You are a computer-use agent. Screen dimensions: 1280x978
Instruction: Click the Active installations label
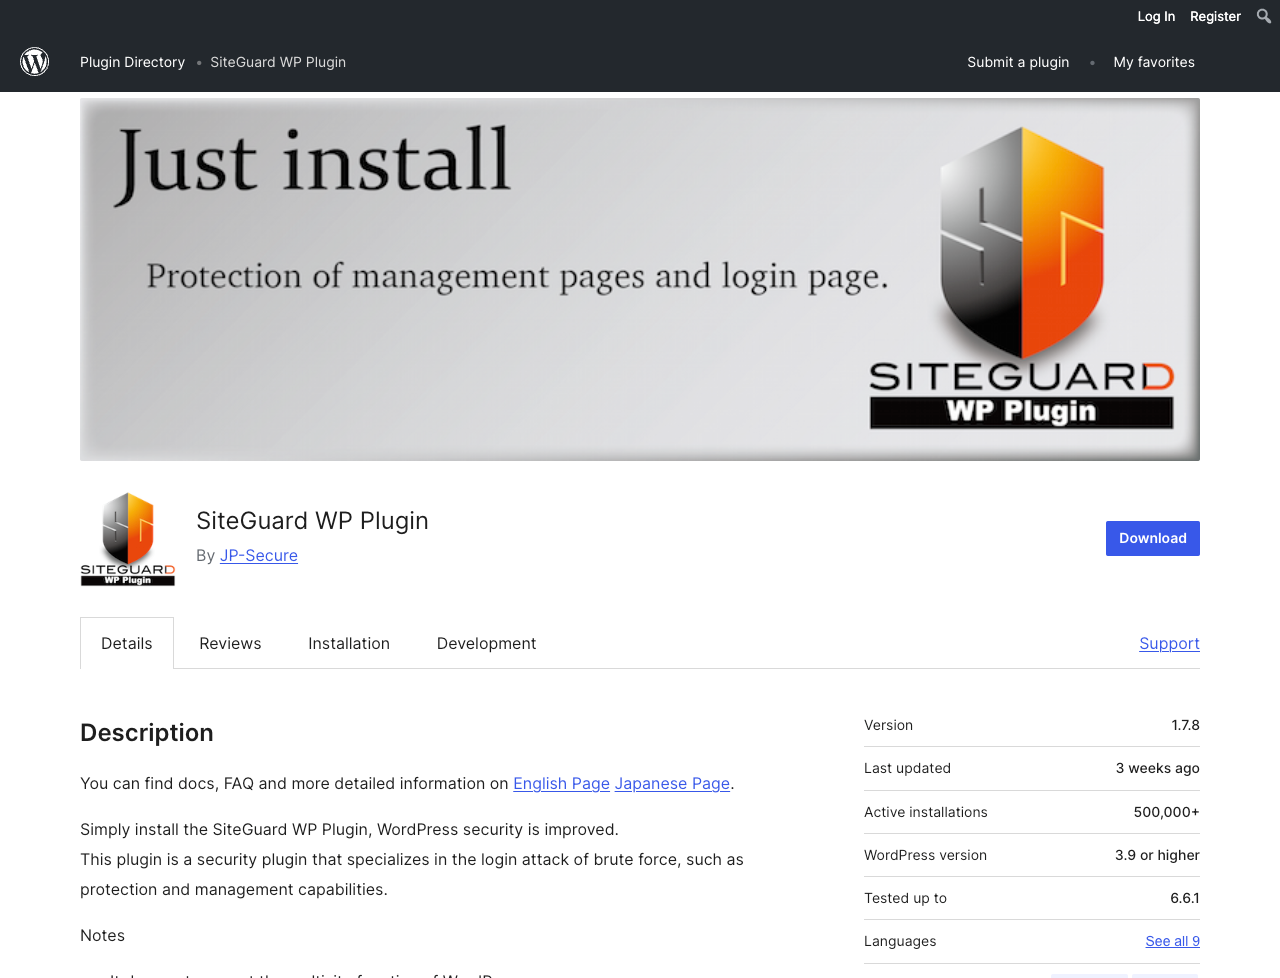pos(926,812)
